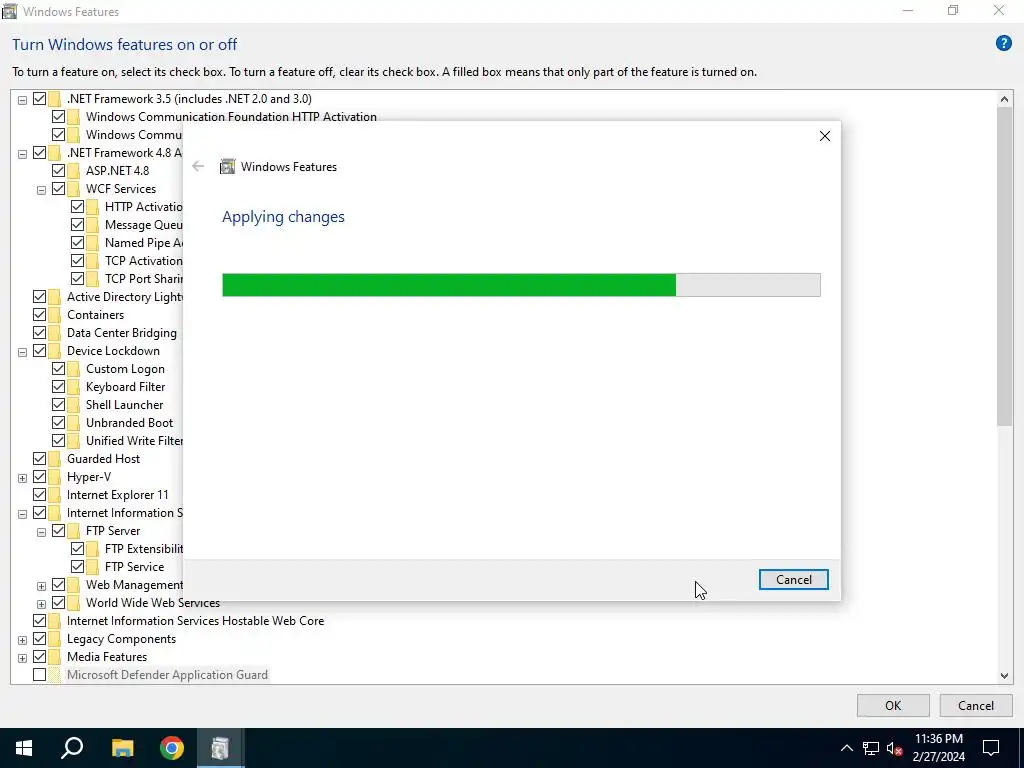Click the feature list scroll up arrow
The height and width of the screenshot is (768, 1024).
click(x=1004, y=99)
